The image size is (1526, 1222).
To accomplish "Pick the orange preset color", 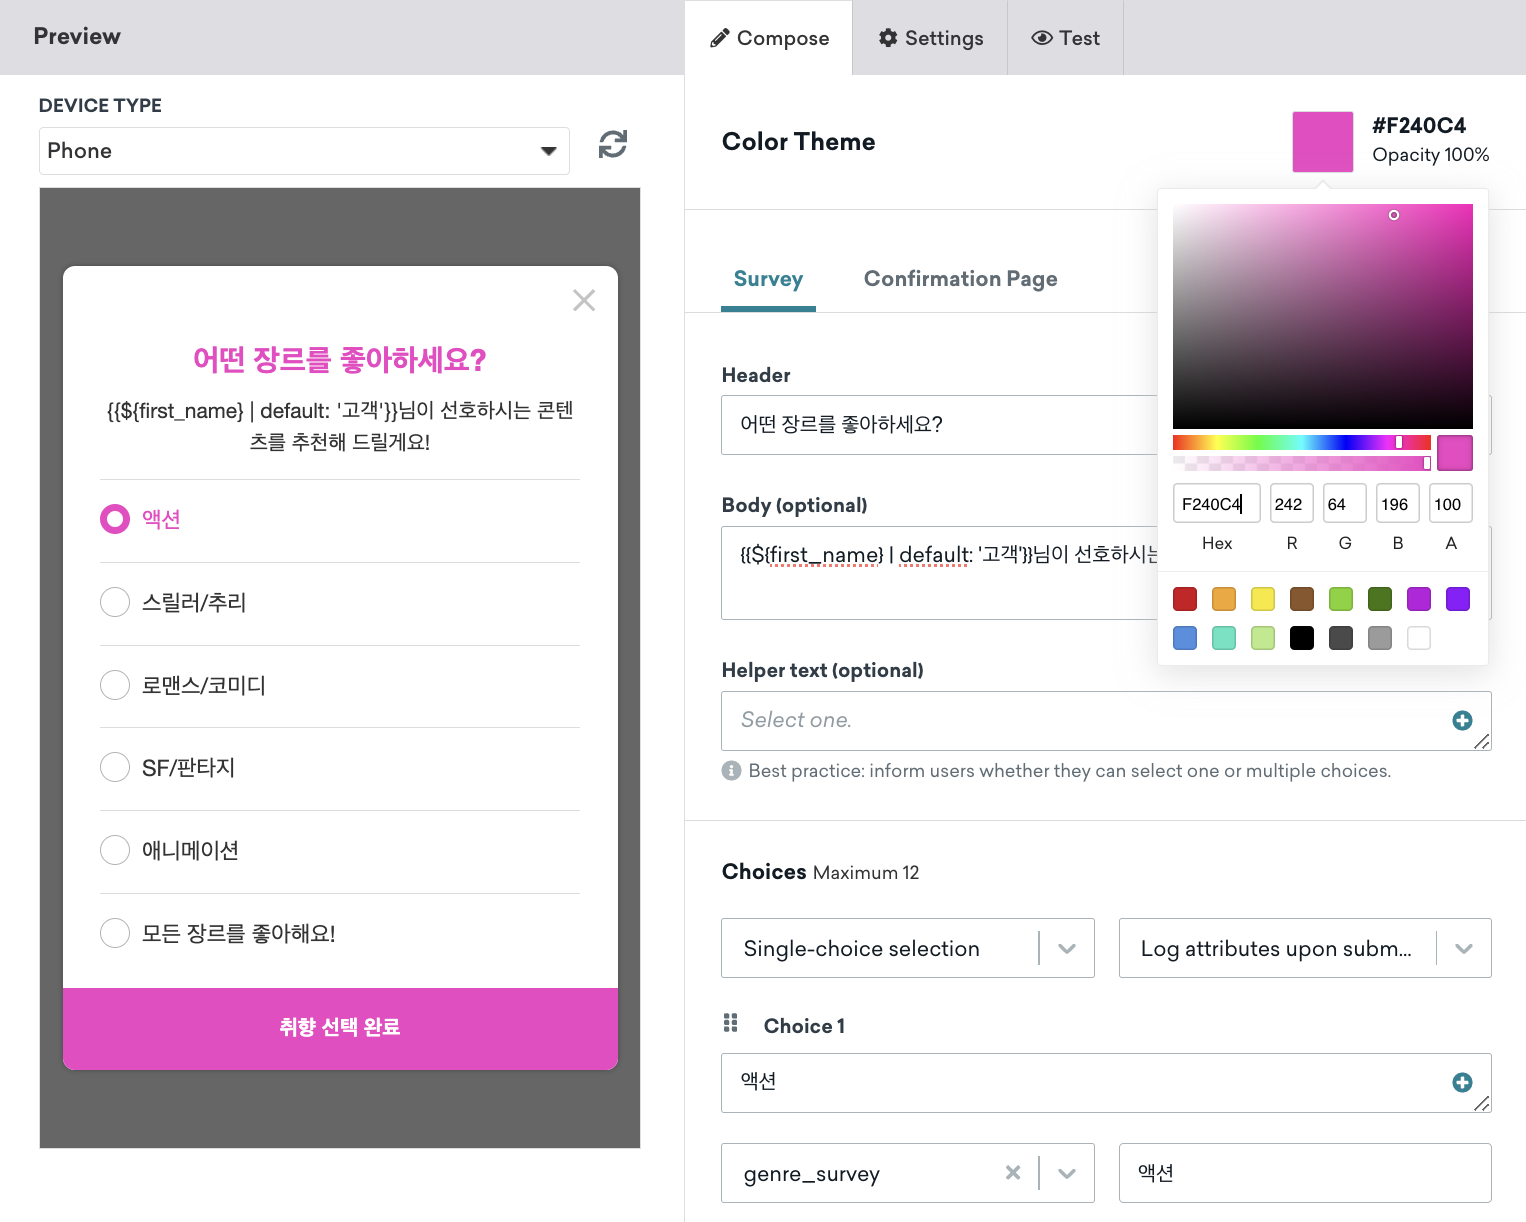I will pos(1224,599).
